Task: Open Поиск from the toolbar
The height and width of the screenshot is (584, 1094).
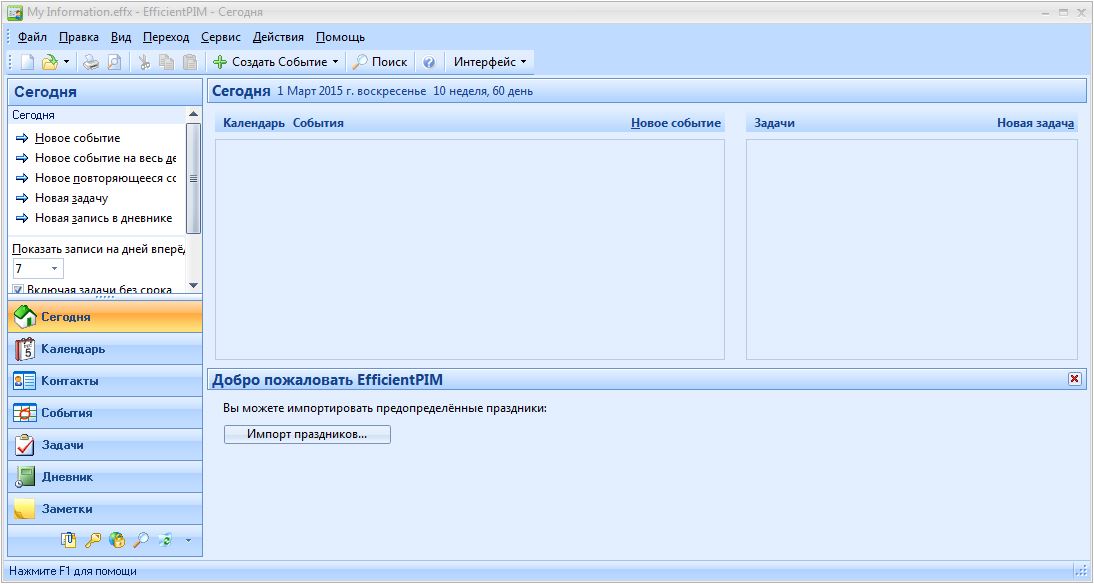Action: pos(380,62)
